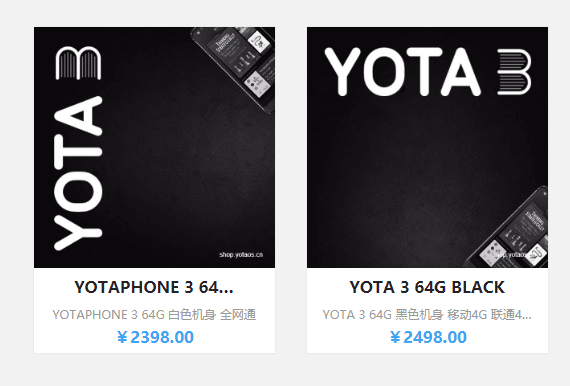Open the left product card's dark image center
570x386 pixels.
tap(154, 147)
